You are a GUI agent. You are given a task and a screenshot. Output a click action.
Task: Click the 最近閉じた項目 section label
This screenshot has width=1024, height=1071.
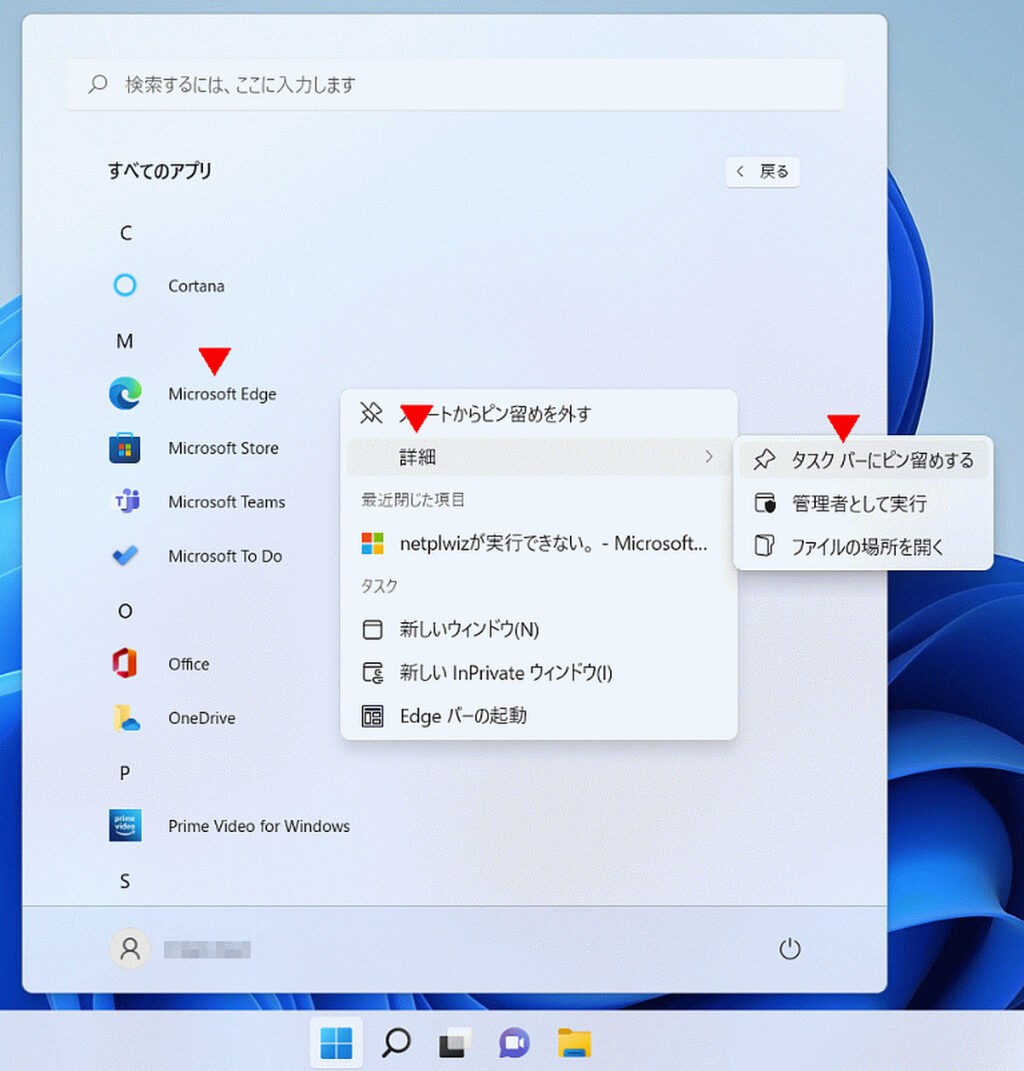point(413,500)
